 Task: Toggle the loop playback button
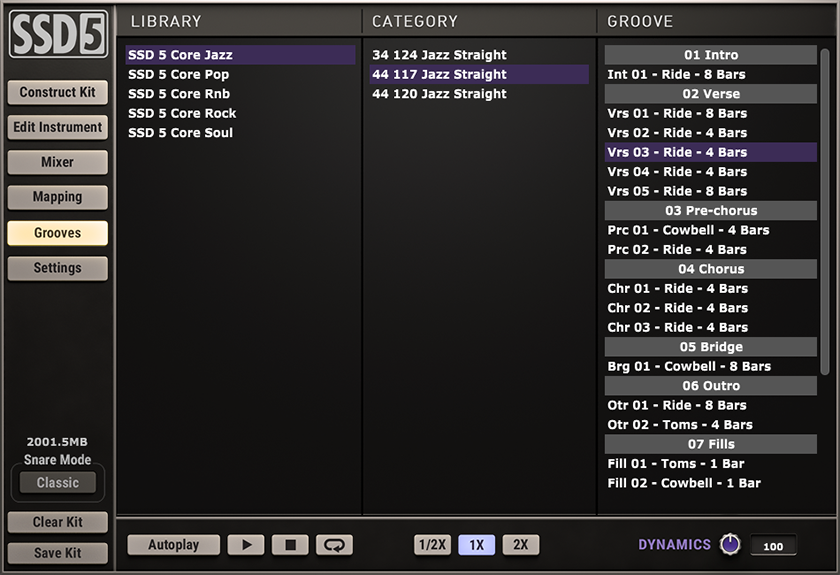[x=334, y=545]
